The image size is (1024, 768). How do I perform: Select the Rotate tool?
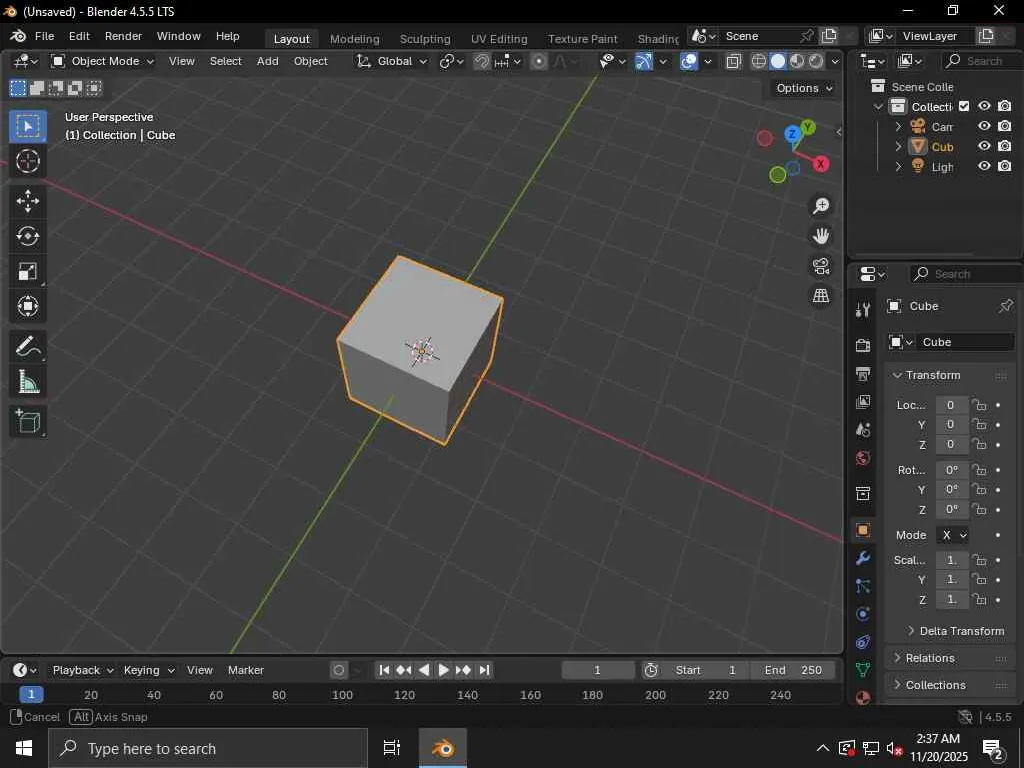(28, 236)
